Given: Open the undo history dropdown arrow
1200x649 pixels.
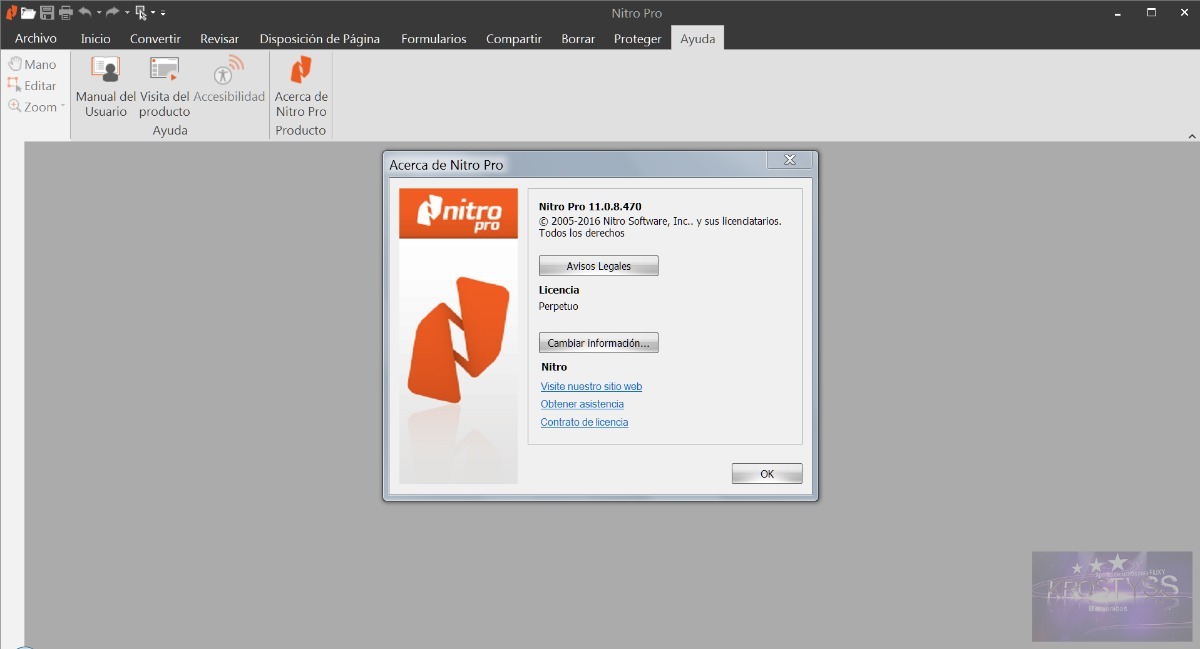Looking at the screenshot, I should pyautogui.click(x=99, y=13).
